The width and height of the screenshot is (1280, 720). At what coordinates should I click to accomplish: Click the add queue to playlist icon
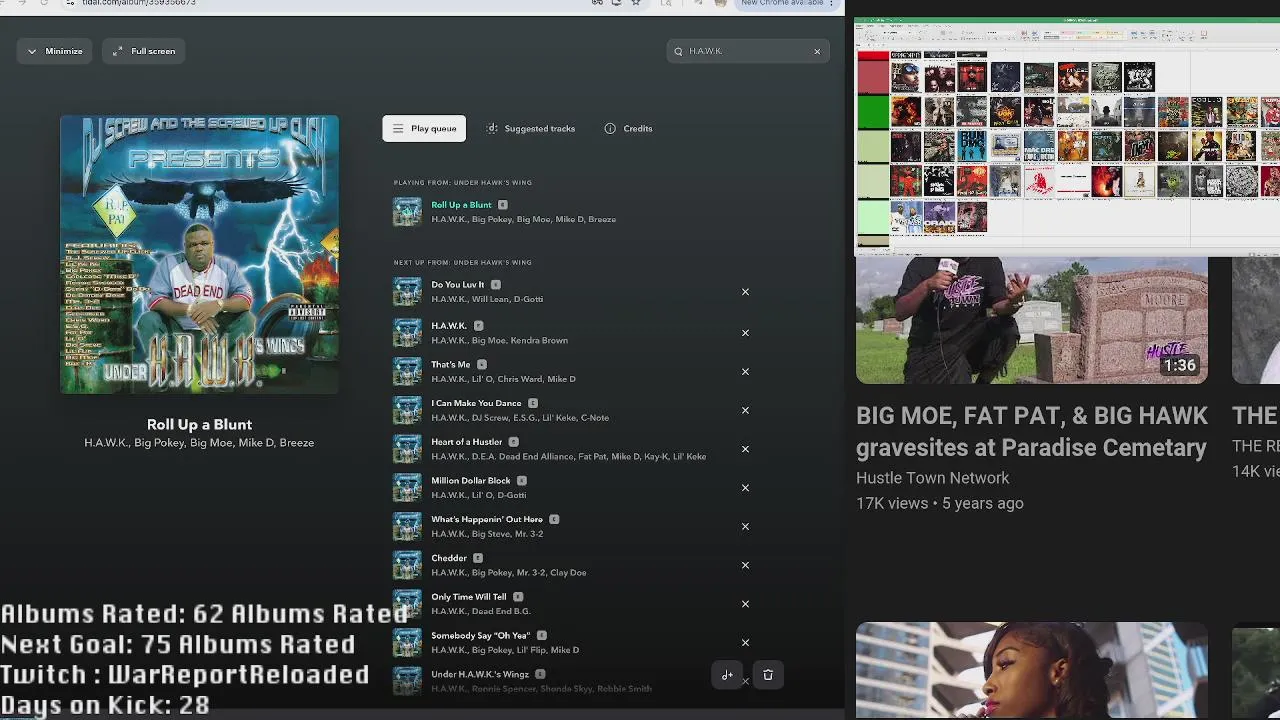(x=727, y=675)
